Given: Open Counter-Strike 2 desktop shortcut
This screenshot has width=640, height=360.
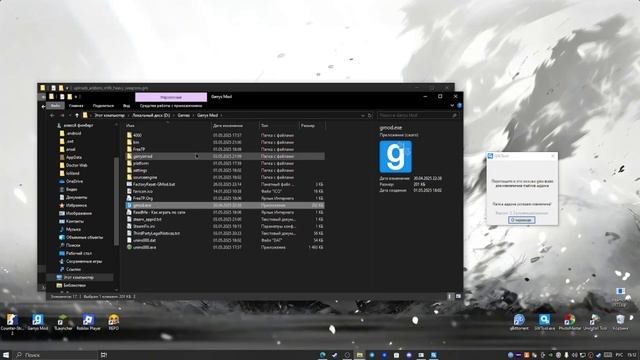Looking at the screenshot, I should 12,324.
